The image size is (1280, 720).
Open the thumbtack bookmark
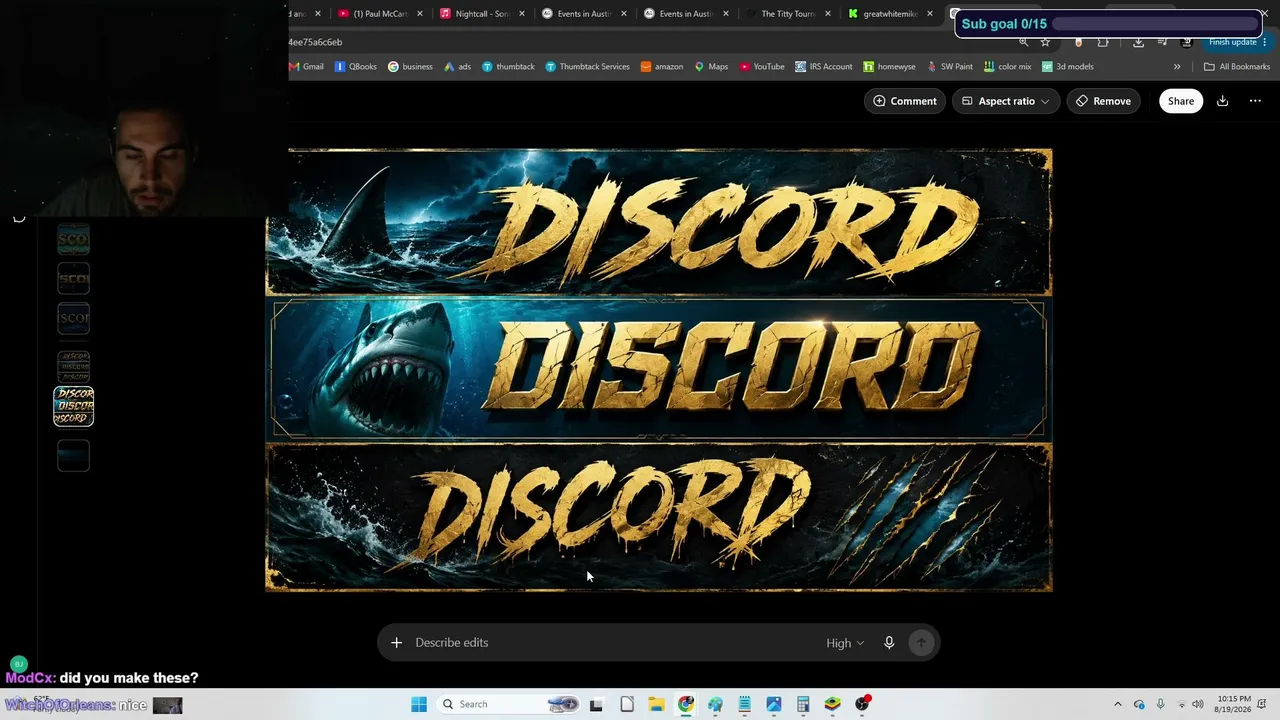[x=508, y=67]
